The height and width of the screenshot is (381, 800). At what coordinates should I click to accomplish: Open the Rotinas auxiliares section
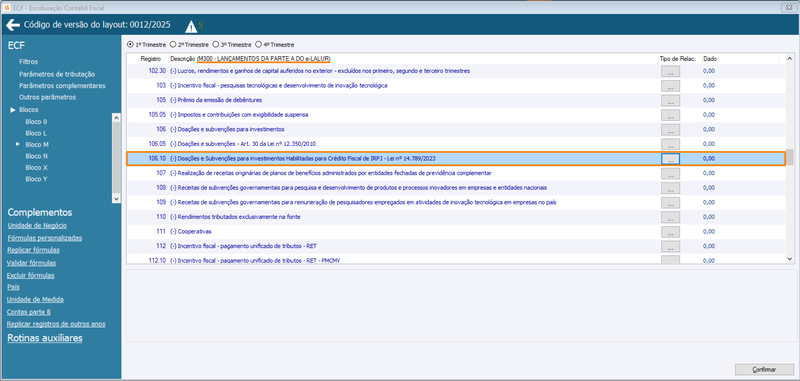point(45,338)
